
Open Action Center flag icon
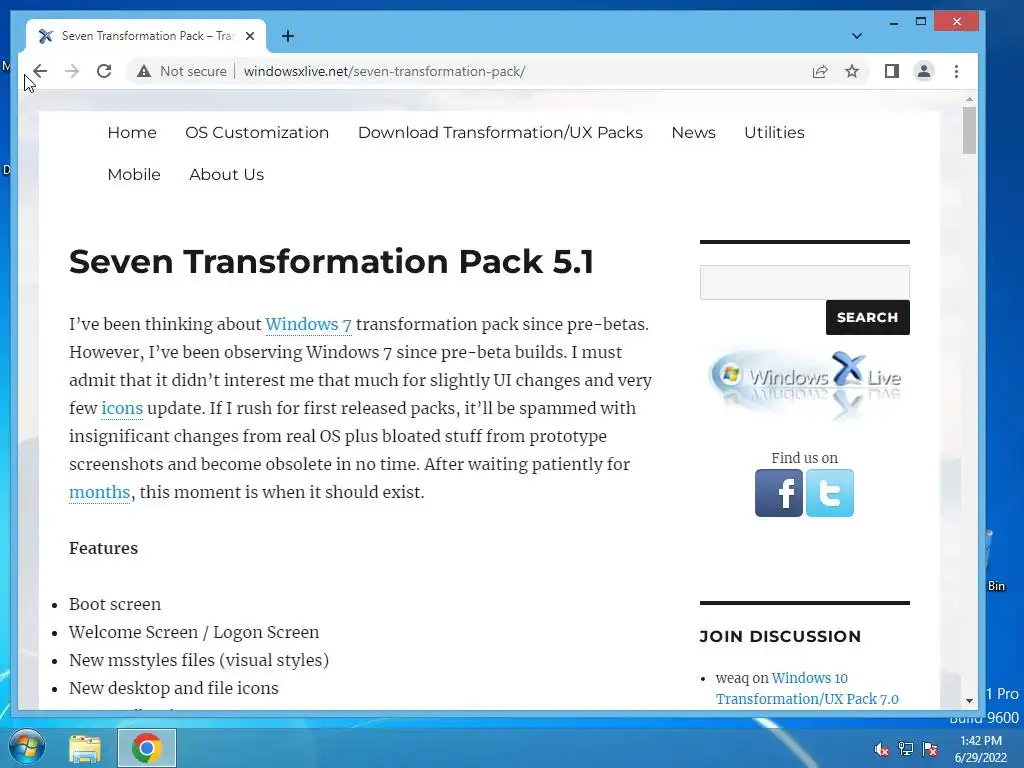click(x=930, y=749)
